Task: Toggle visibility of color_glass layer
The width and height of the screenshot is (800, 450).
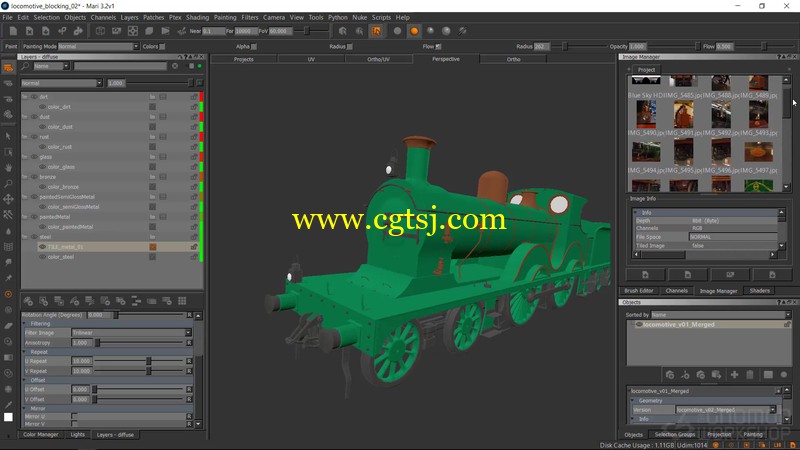Action: pyautogui.click(x=42, y=167)
